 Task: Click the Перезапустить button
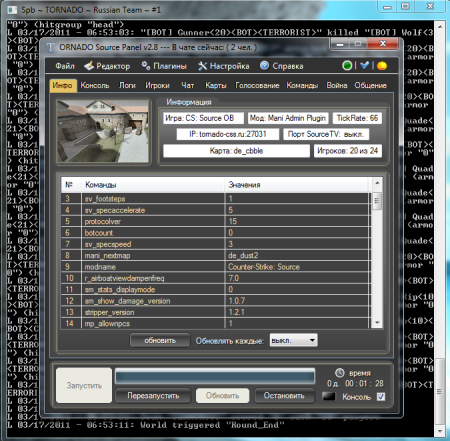pyautogui.click(x=153, y=396)
